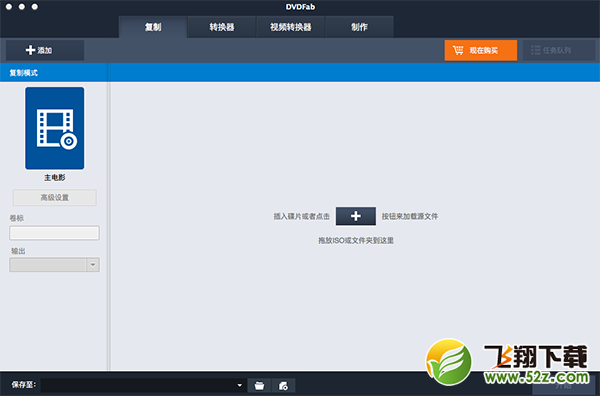The image size is (600, 396).
Task: Open the 视频转换器 tab
Action: 290,27
